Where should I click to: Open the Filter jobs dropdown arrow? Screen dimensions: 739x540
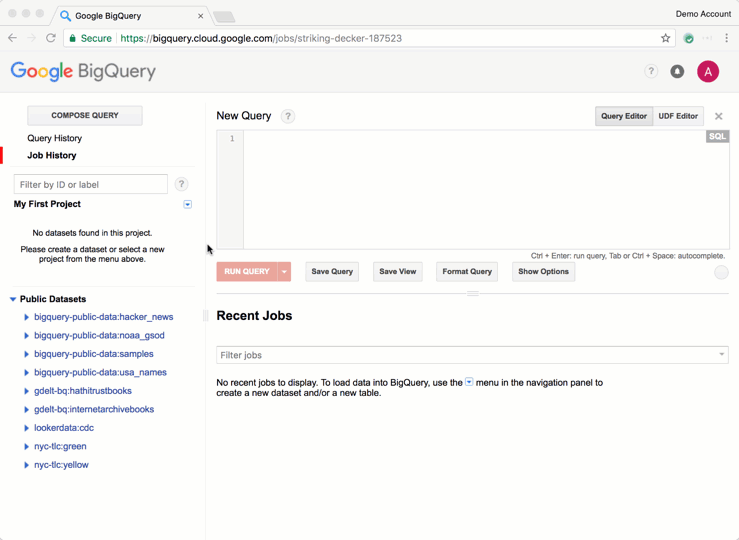pyautogui.click(x=721, y=354)
